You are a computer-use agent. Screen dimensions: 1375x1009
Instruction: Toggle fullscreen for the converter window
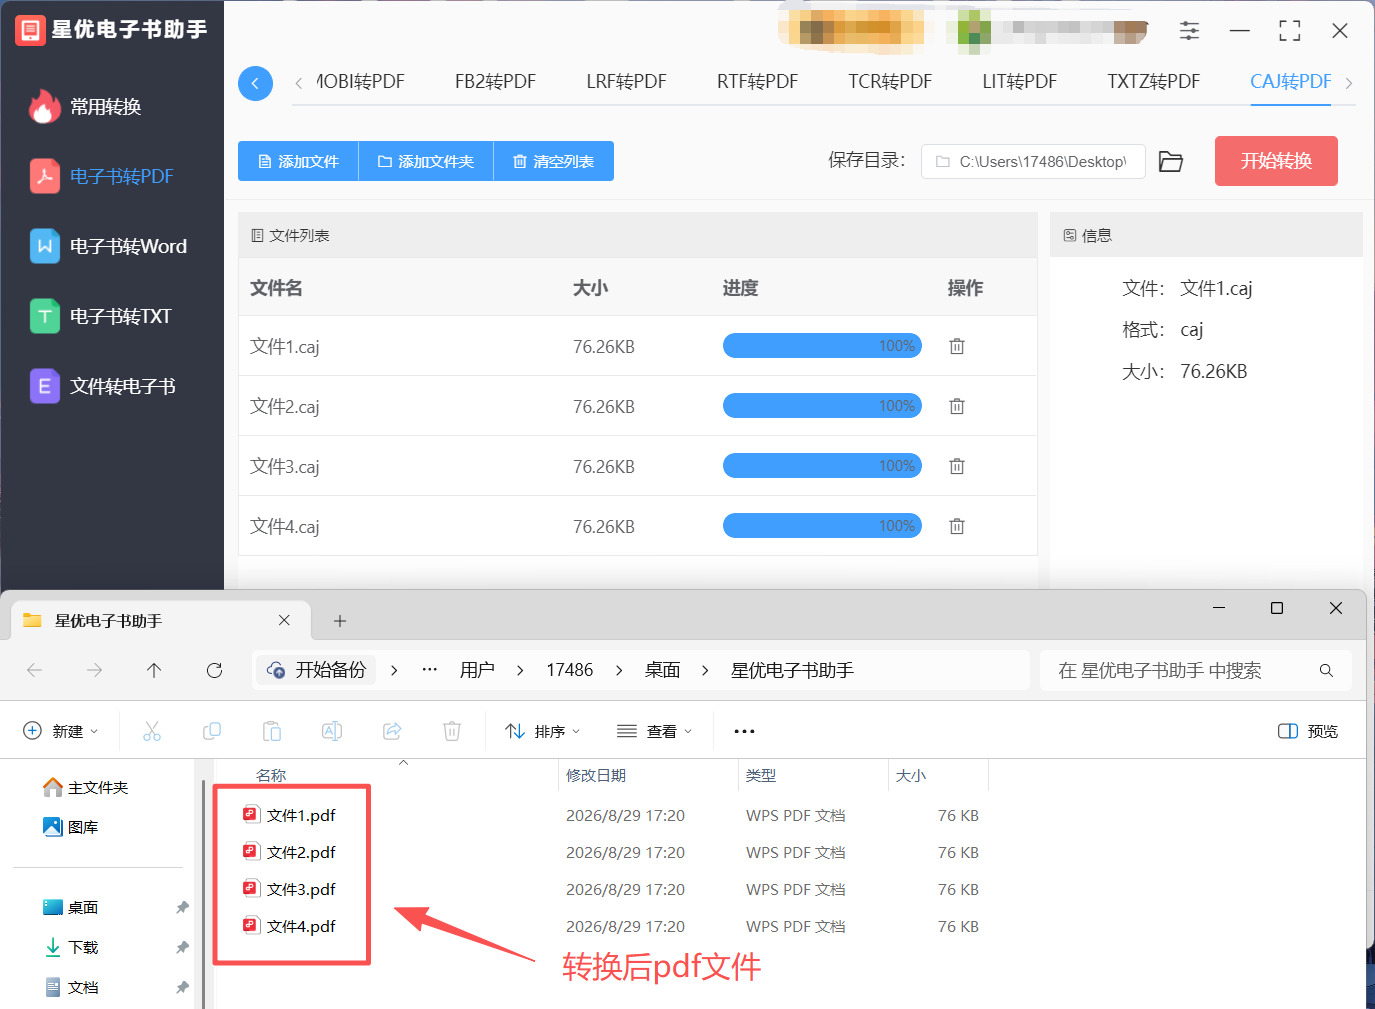(x=1290, y=31)
